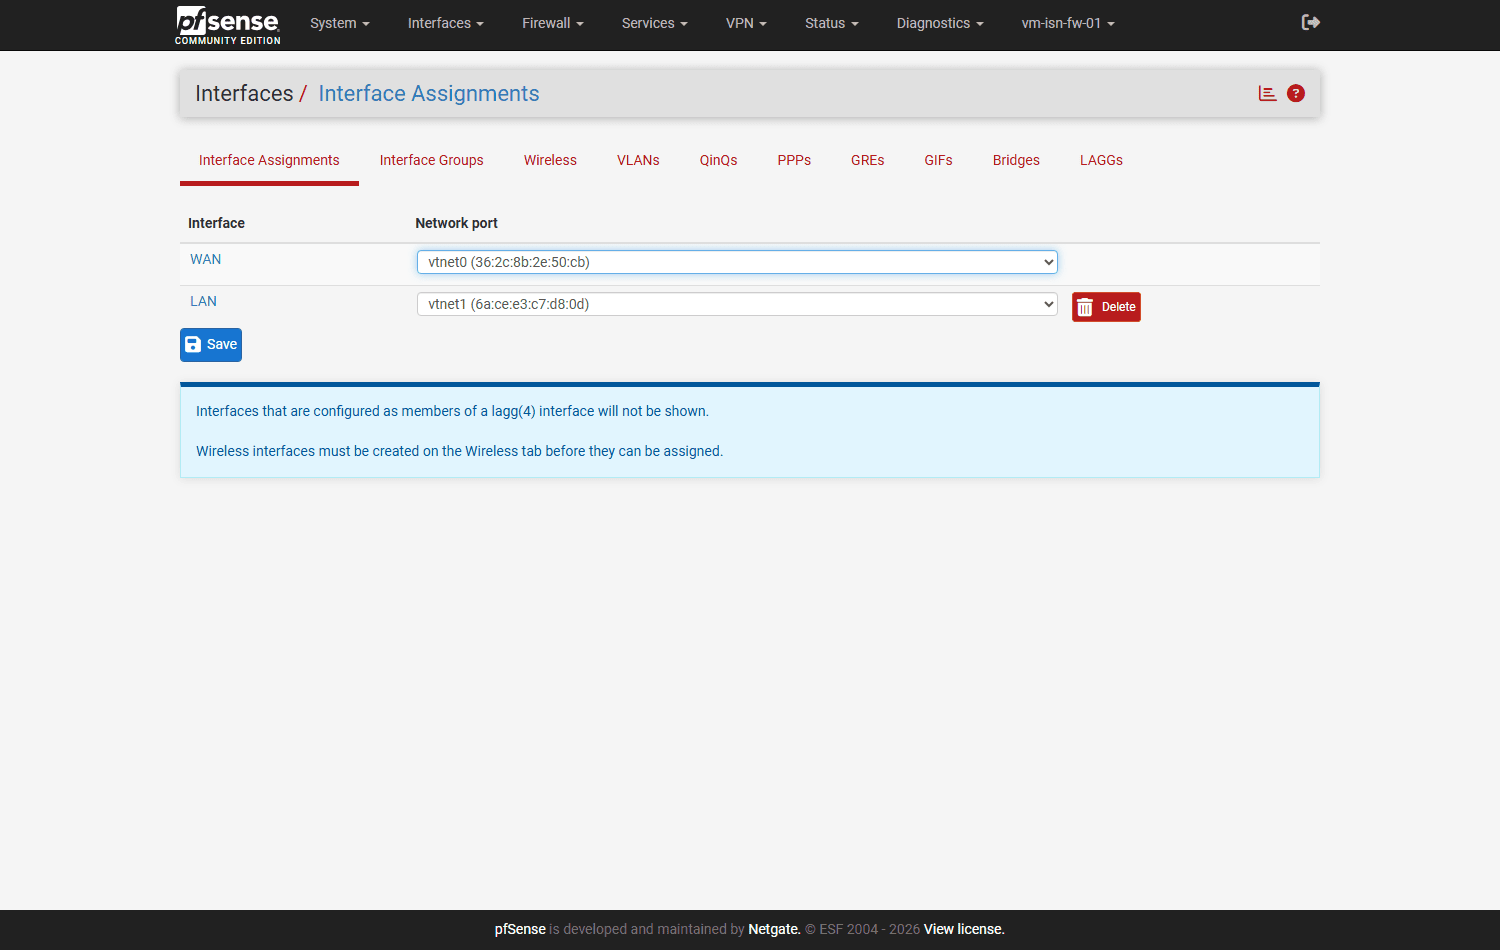Open the WAN interface link
Screen dimensions: 1500x950
coord(206,259)
